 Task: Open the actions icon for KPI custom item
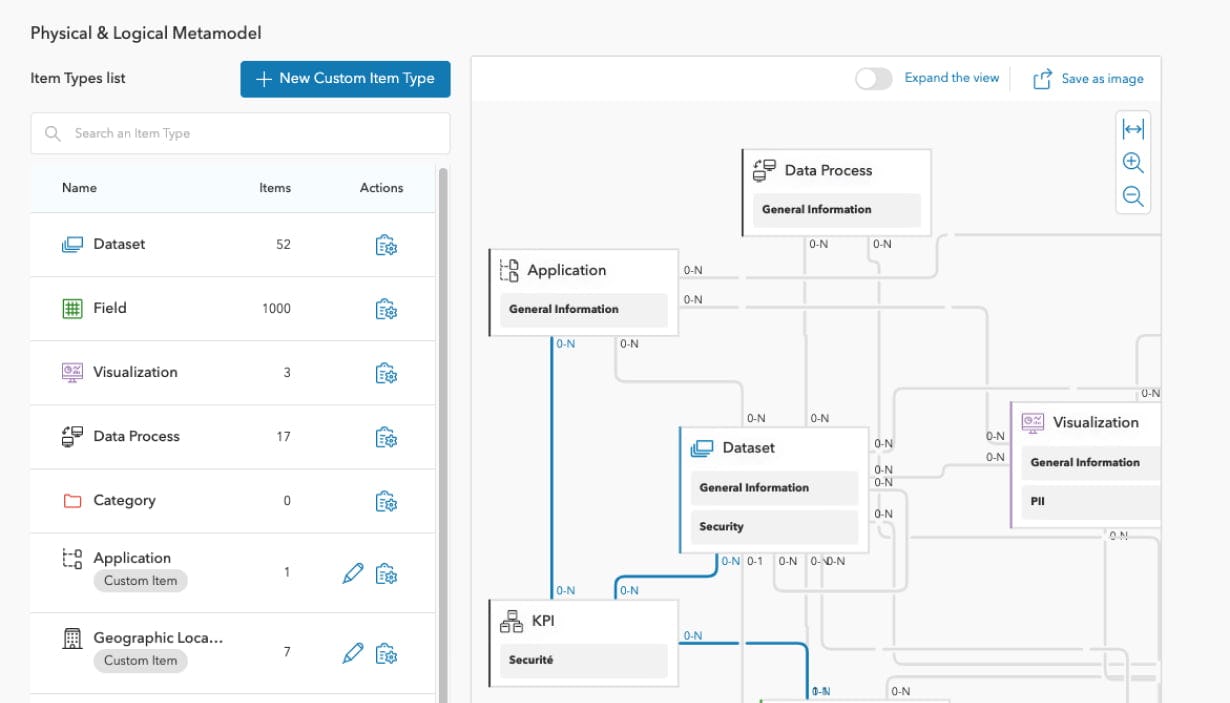[387, 700]
